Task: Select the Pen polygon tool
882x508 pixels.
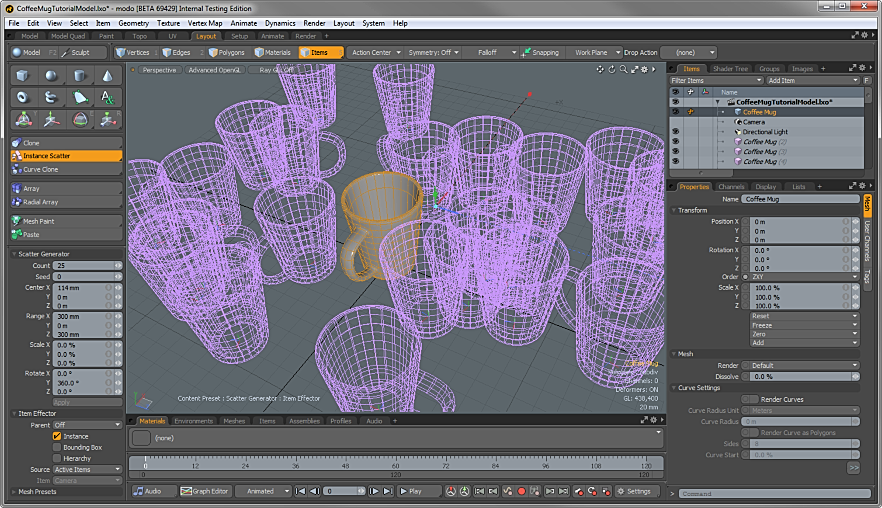Action: pos(80,97)
